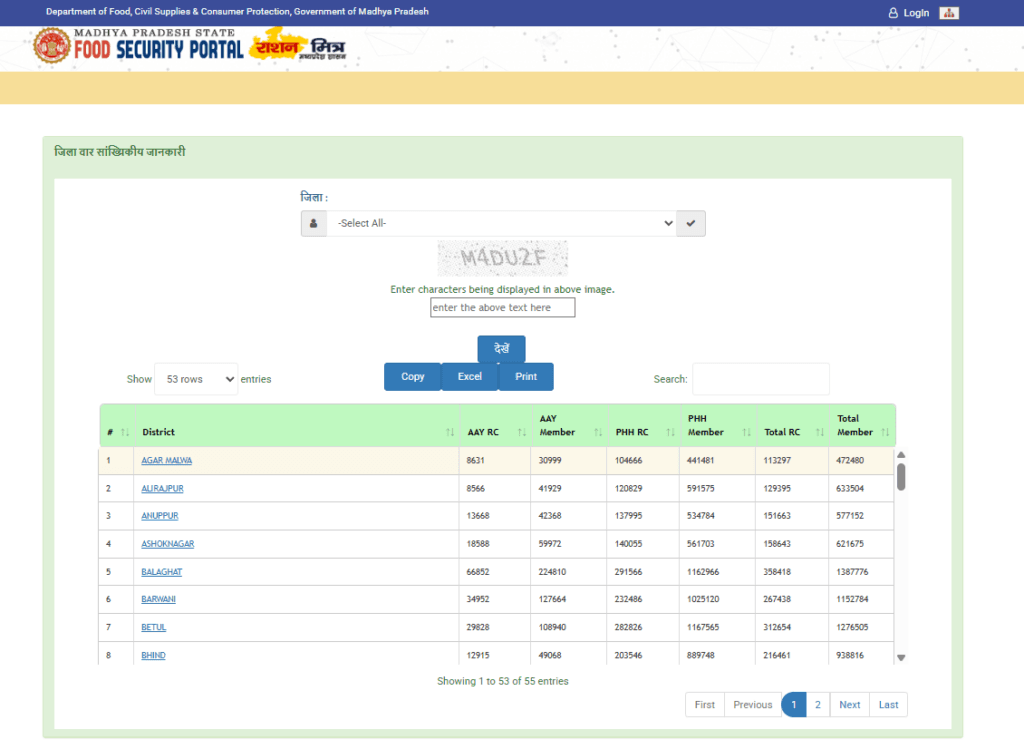
Task: Open the 53 rows entries dropdown
Action: click(x=197, y=379)
